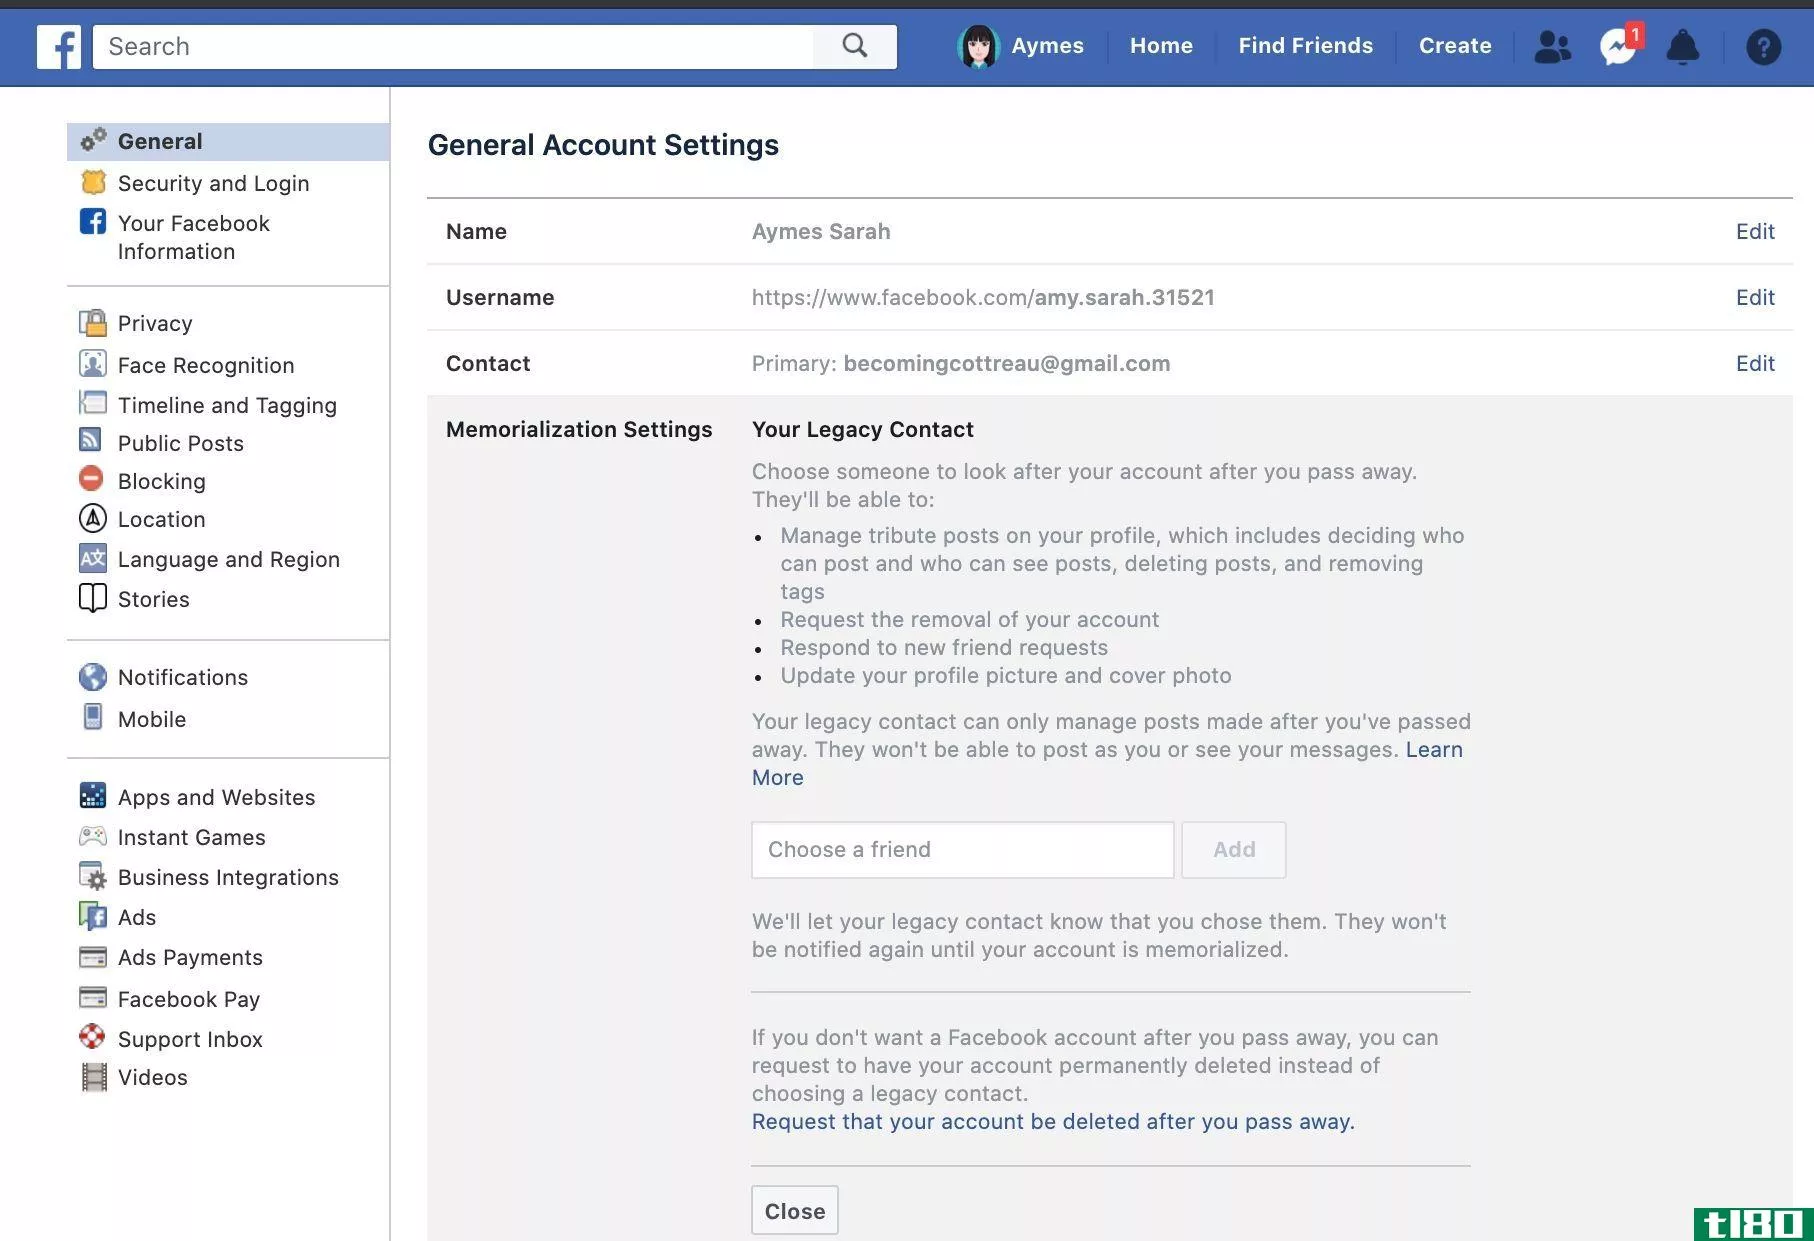Click Create in the top bar
Viewport: 1814px width, 1241px height.
(1455, 46)
